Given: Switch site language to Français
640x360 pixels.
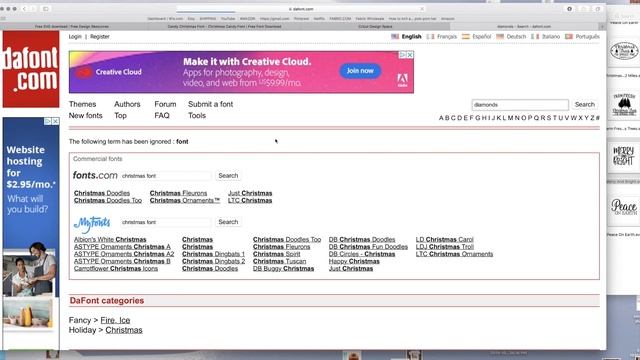Looking at the screenshot, I should pos(442,36).
